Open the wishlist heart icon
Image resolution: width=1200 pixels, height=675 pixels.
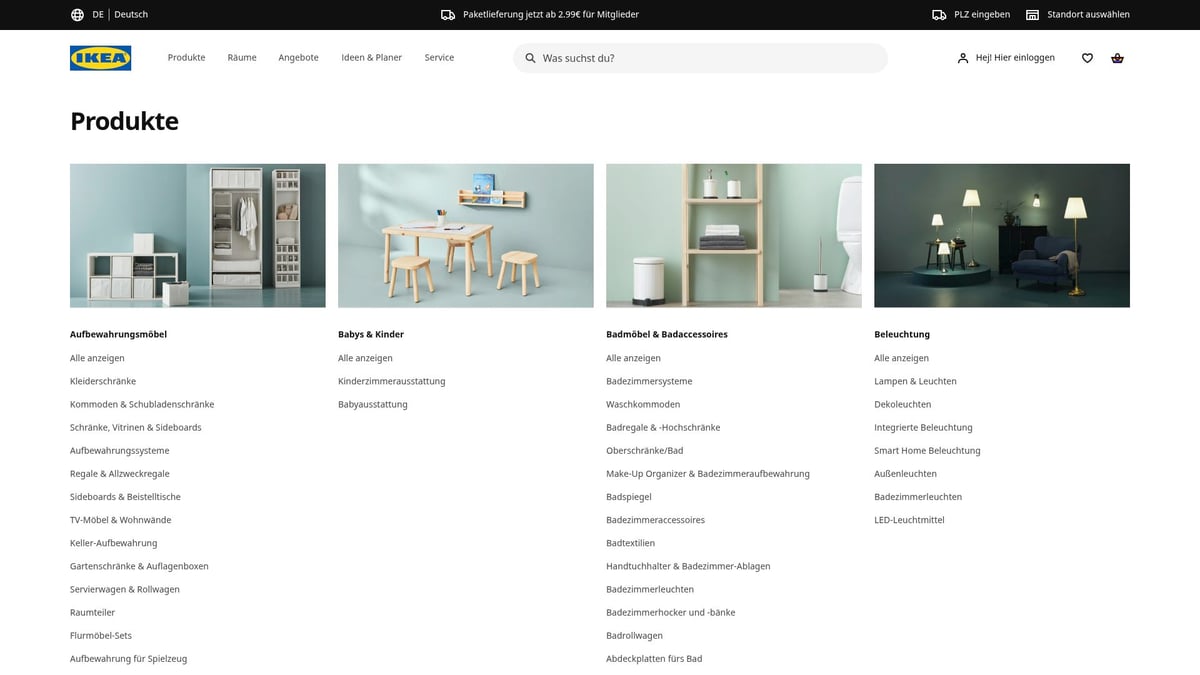(1087, 57)
